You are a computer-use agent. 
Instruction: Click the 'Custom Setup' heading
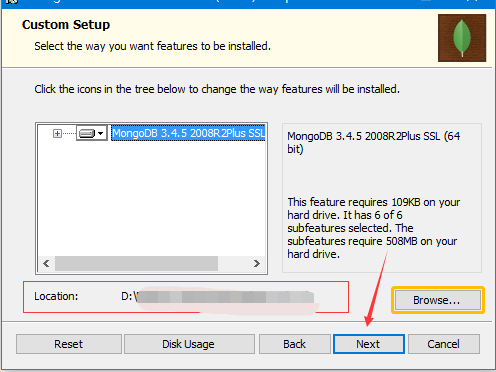coord(66,25)
